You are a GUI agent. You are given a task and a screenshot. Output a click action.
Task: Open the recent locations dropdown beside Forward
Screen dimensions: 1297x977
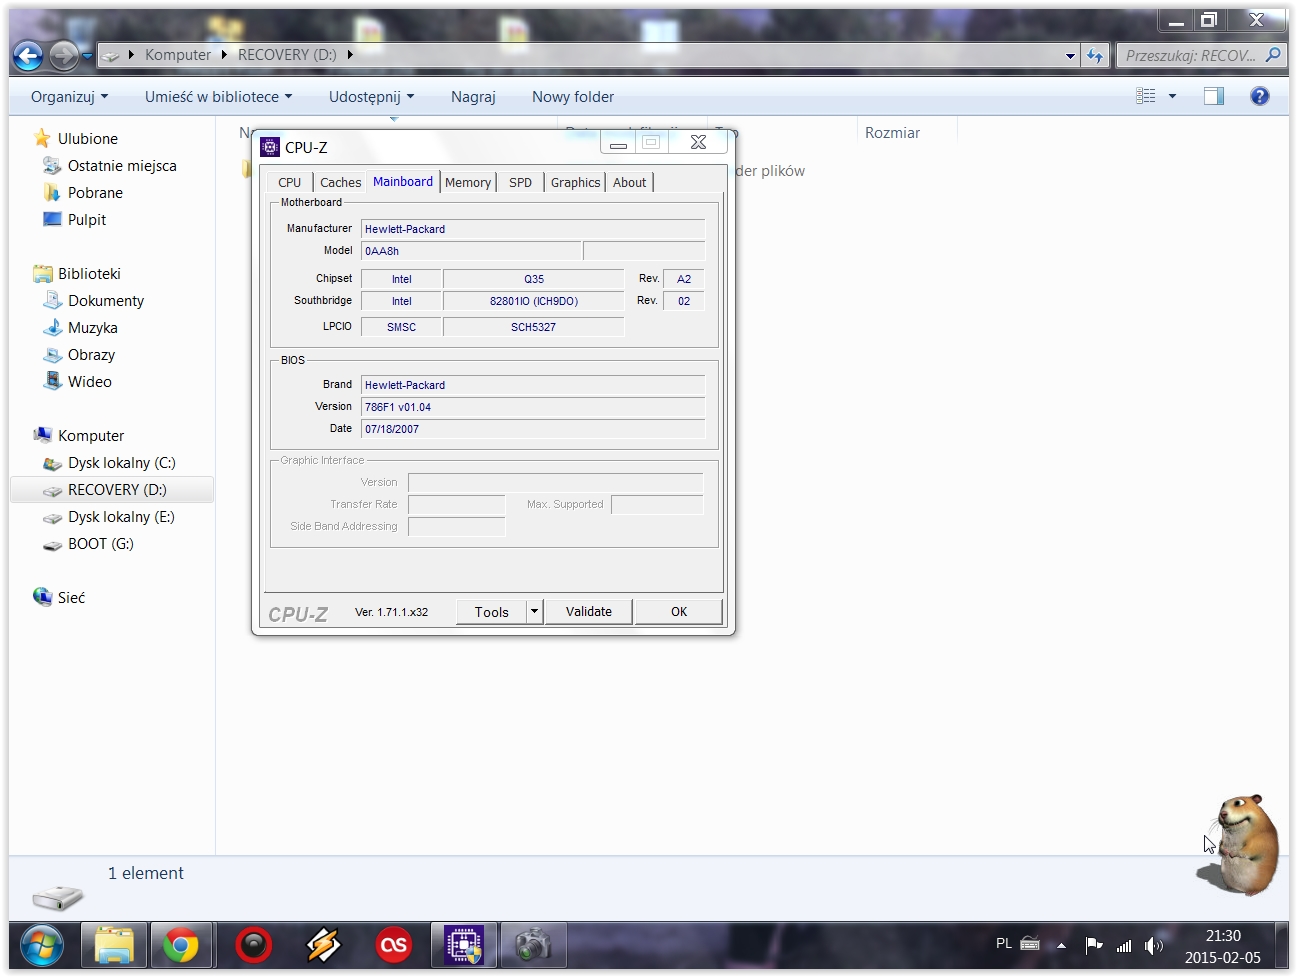[87, 56]
